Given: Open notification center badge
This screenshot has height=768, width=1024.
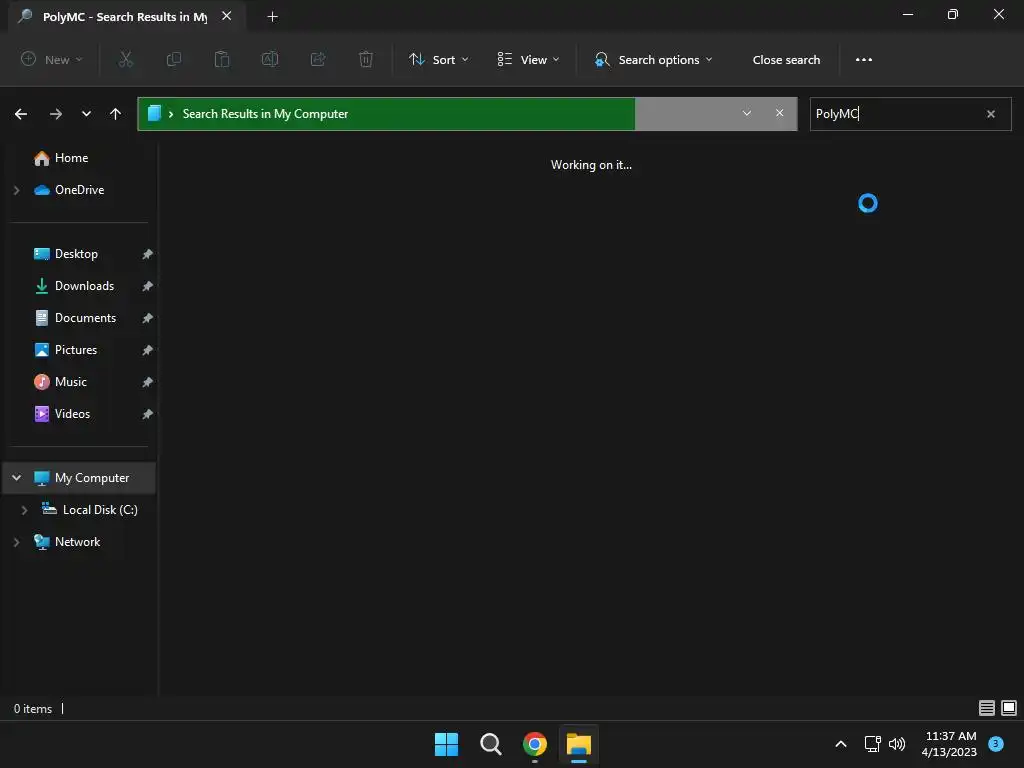Looking at the screenshot, I should 996,743.
